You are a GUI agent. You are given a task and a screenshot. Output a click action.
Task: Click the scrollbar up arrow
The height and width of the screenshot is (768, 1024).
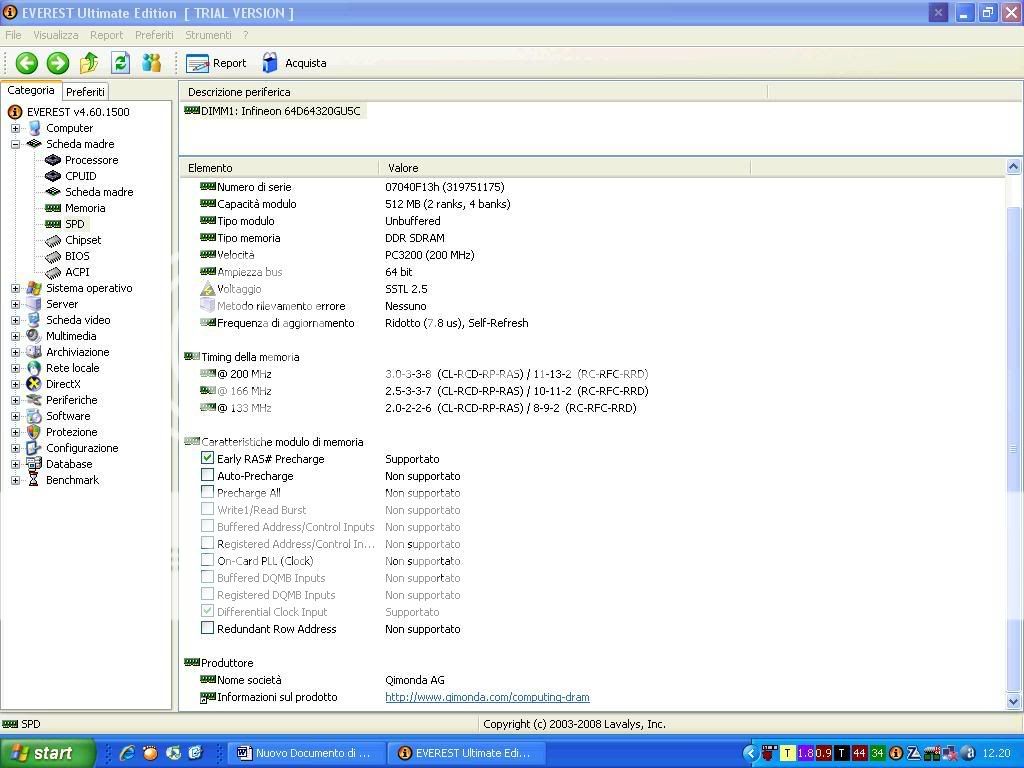click(1013, 167)
